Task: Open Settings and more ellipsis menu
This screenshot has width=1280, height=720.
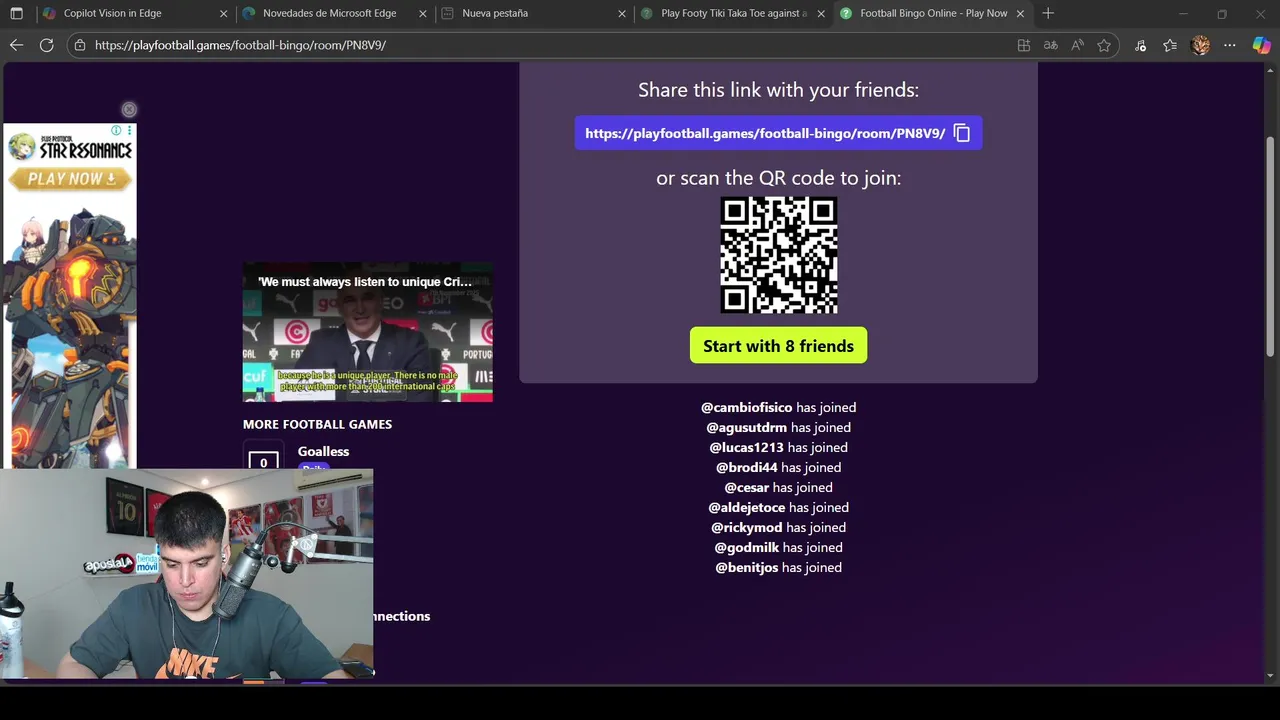Action: 1230,45
